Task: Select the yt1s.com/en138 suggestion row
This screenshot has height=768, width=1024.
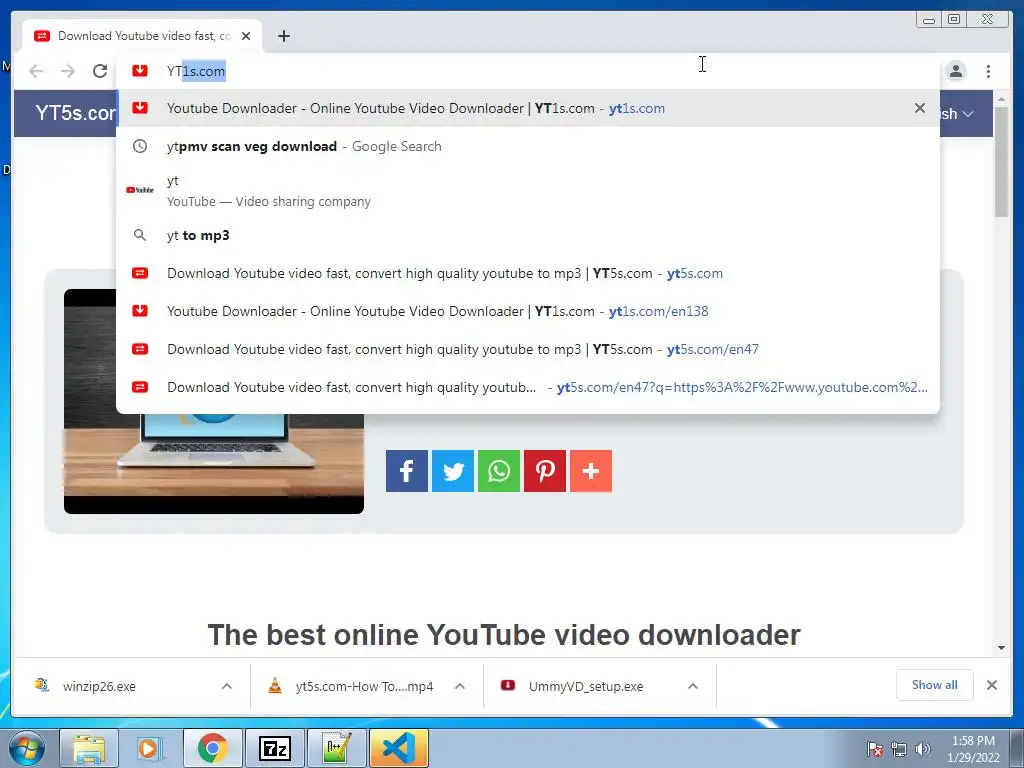Action: pos(528,311)
